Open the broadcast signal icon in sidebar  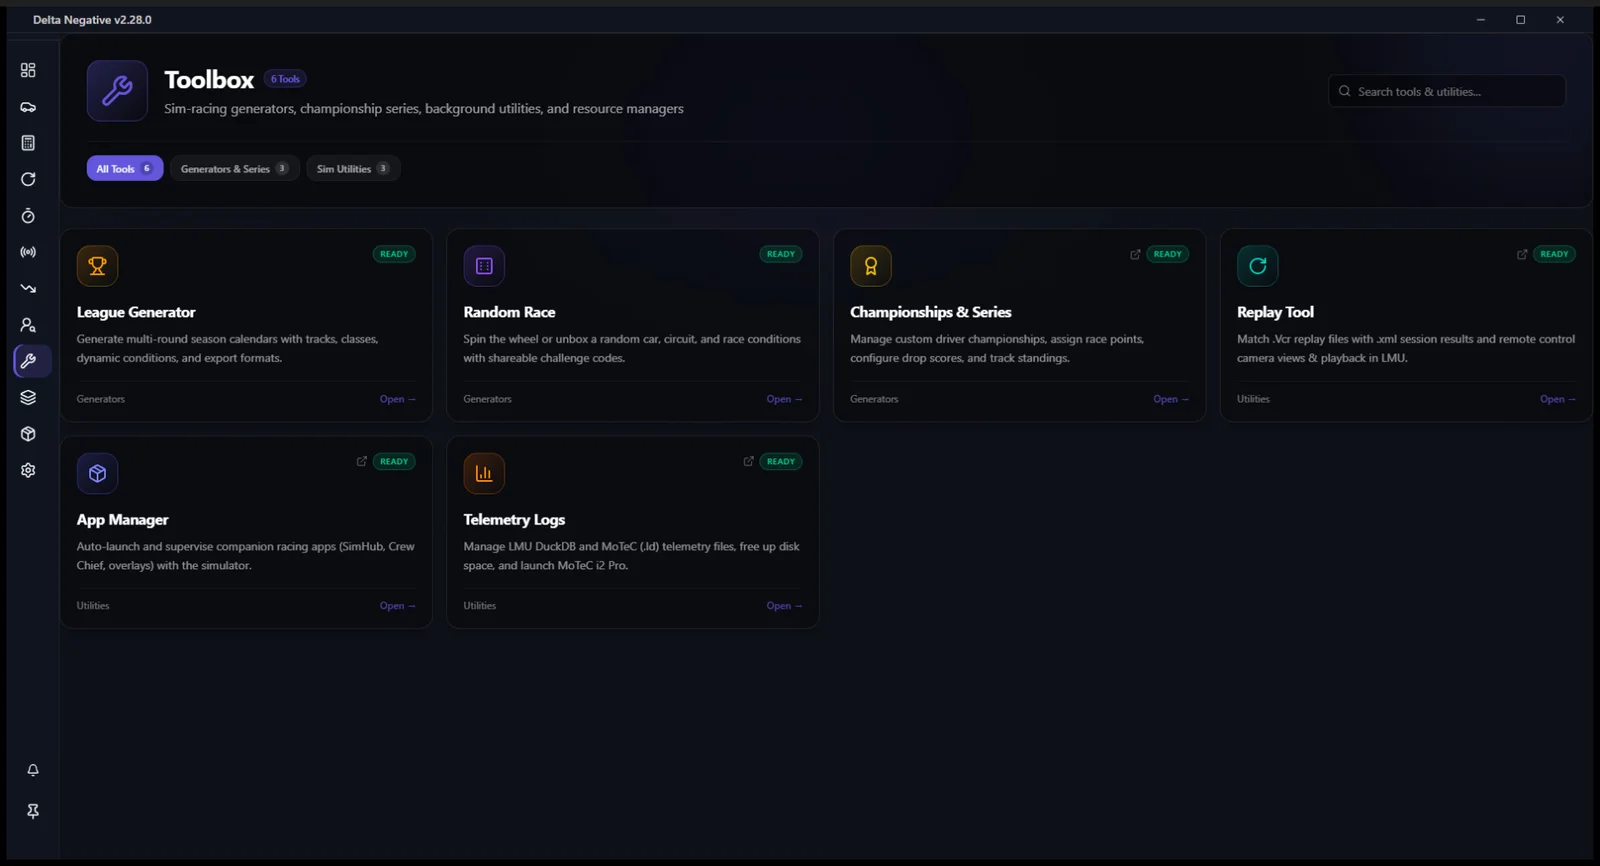click(x=28, y=252)
